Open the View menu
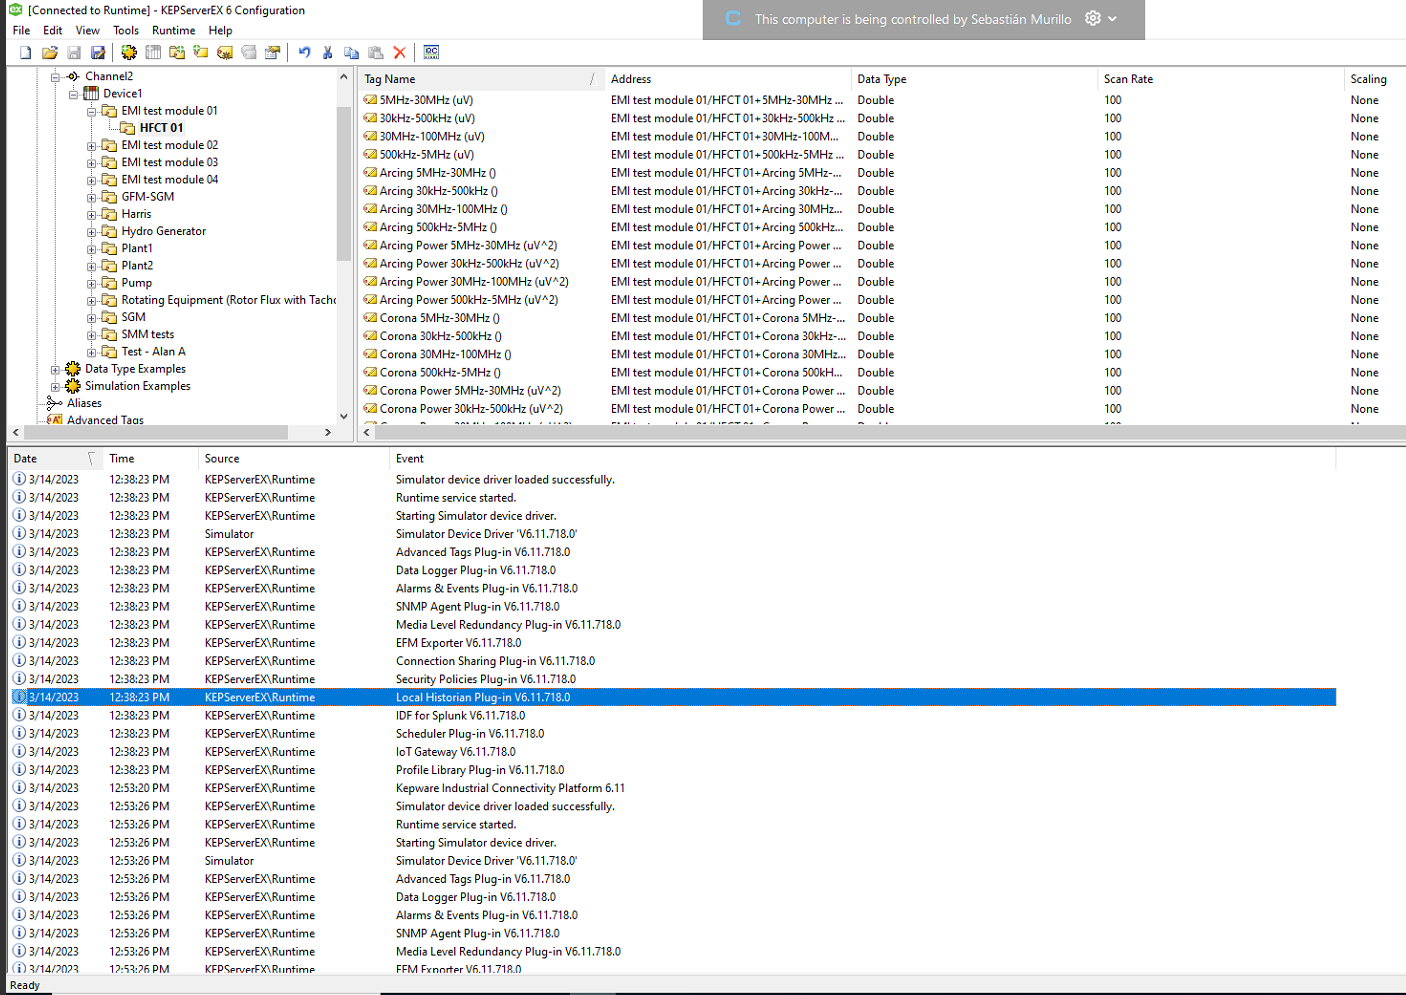The height and width of the screenshot is (995, 1406). click(x=88, y=30)
